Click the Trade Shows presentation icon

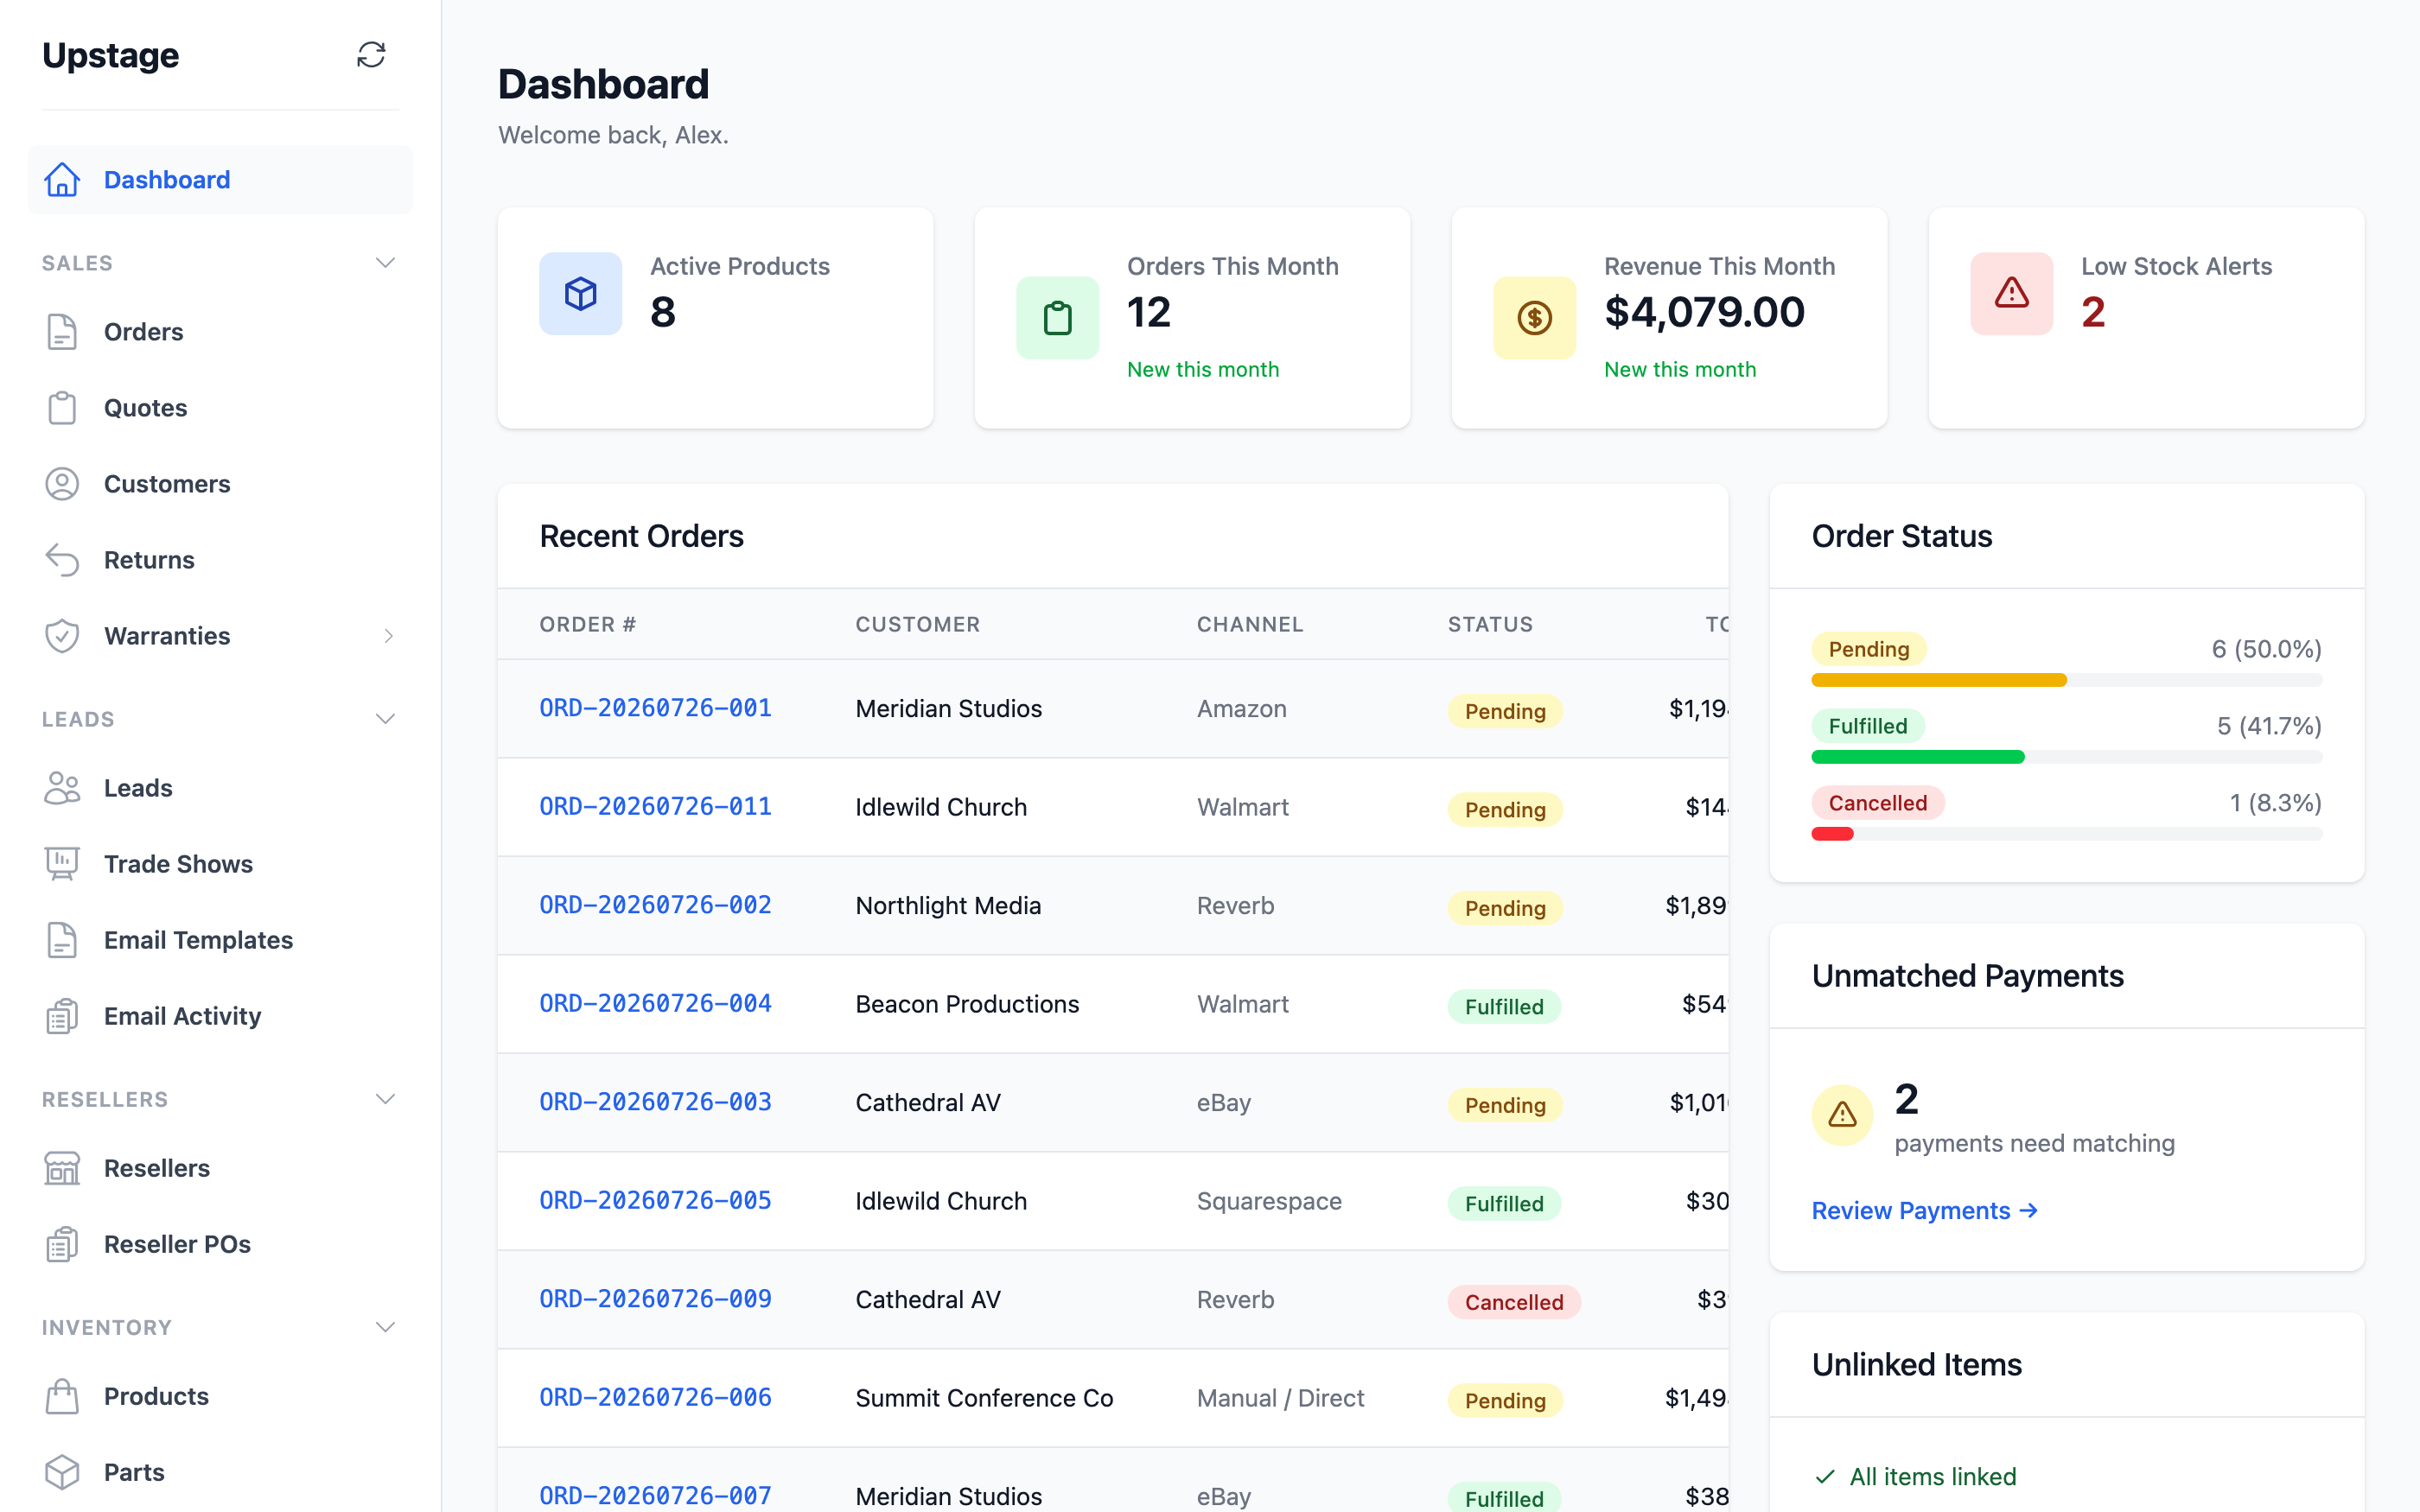(x=62, y=864)
